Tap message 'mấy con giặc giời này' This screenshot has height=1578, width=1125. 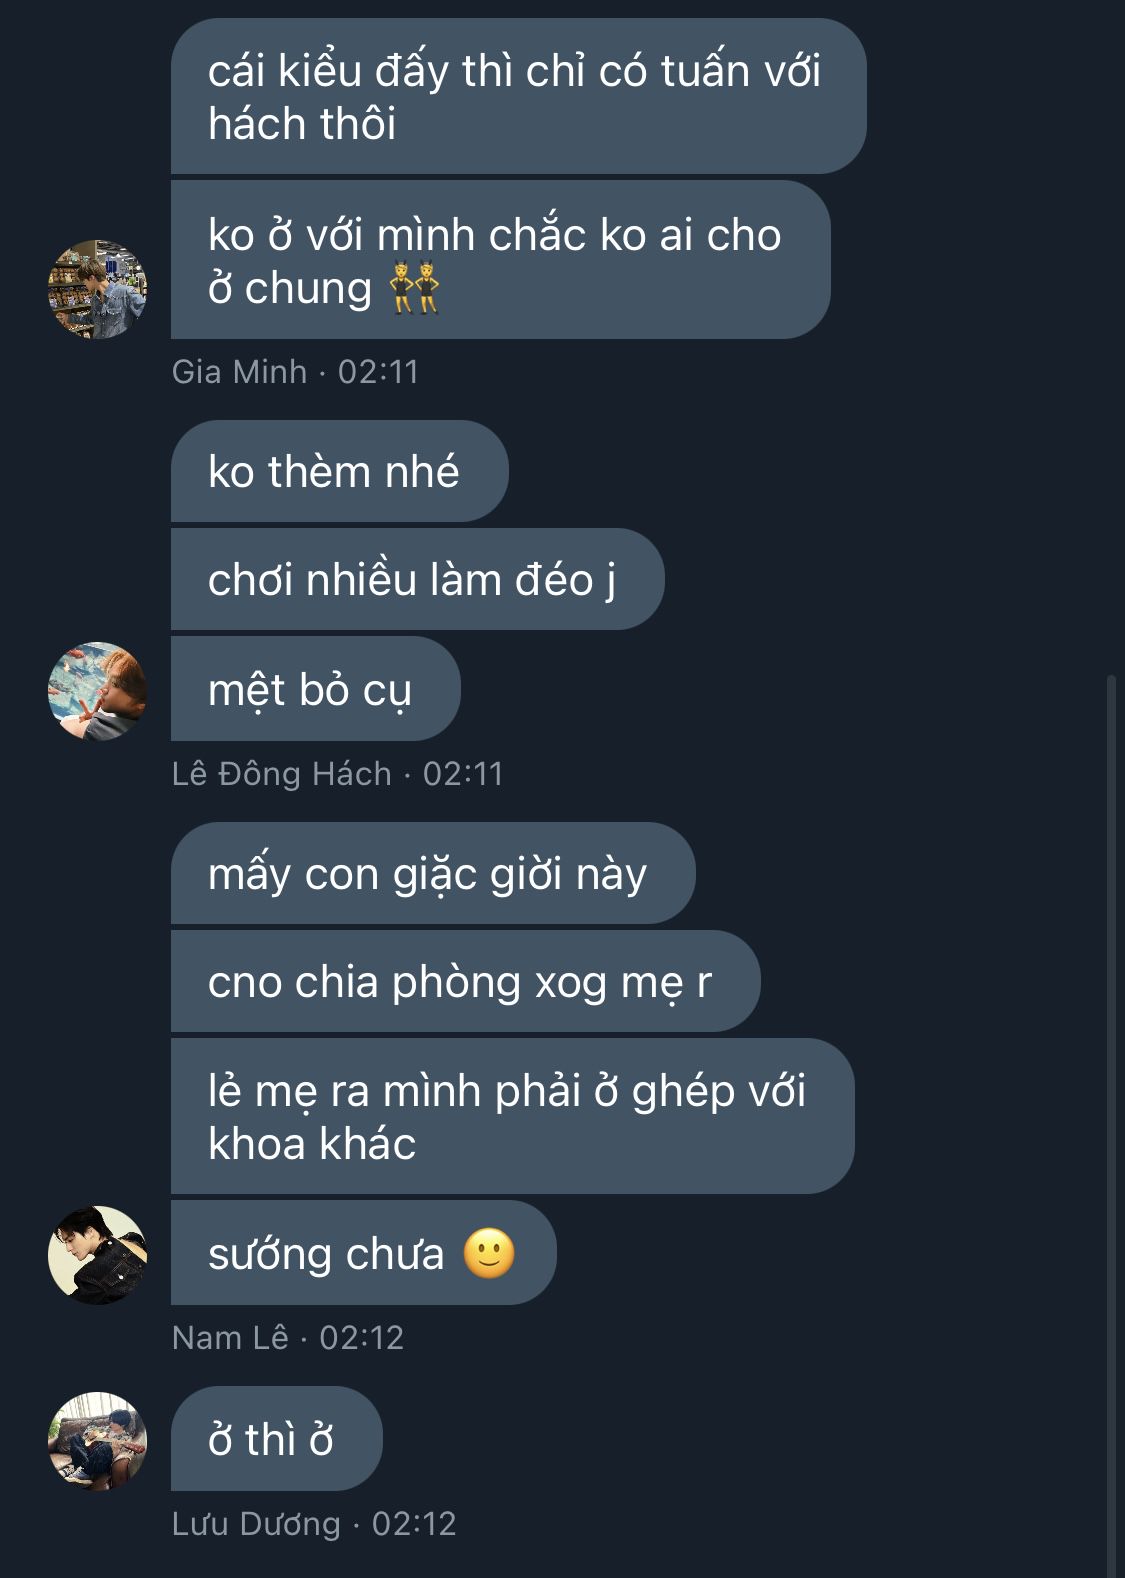point(433,873)
